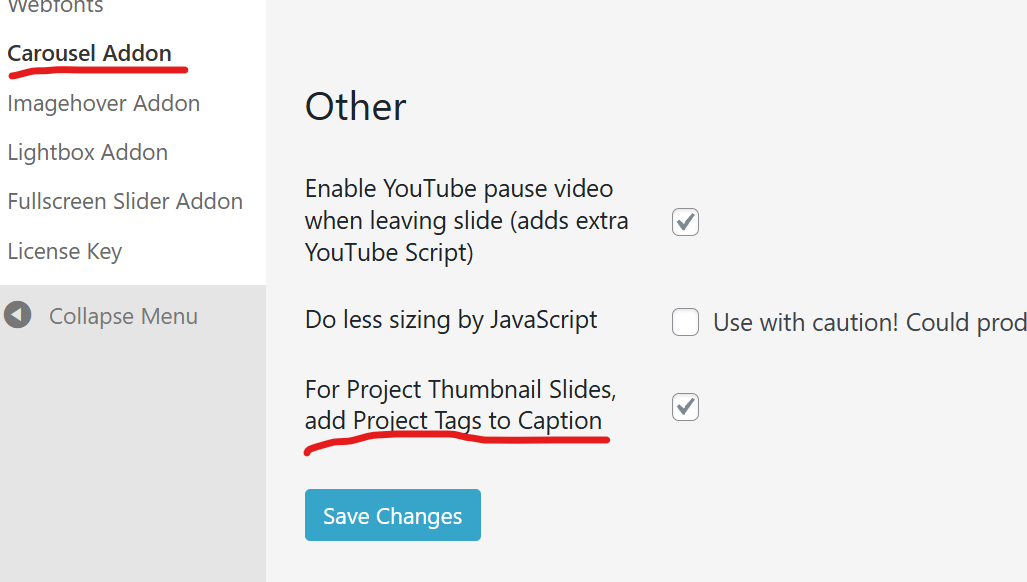Viewport: 1027px width, 582px height.
Task: Open the Webfonts menu item
Action: [55, 7]
